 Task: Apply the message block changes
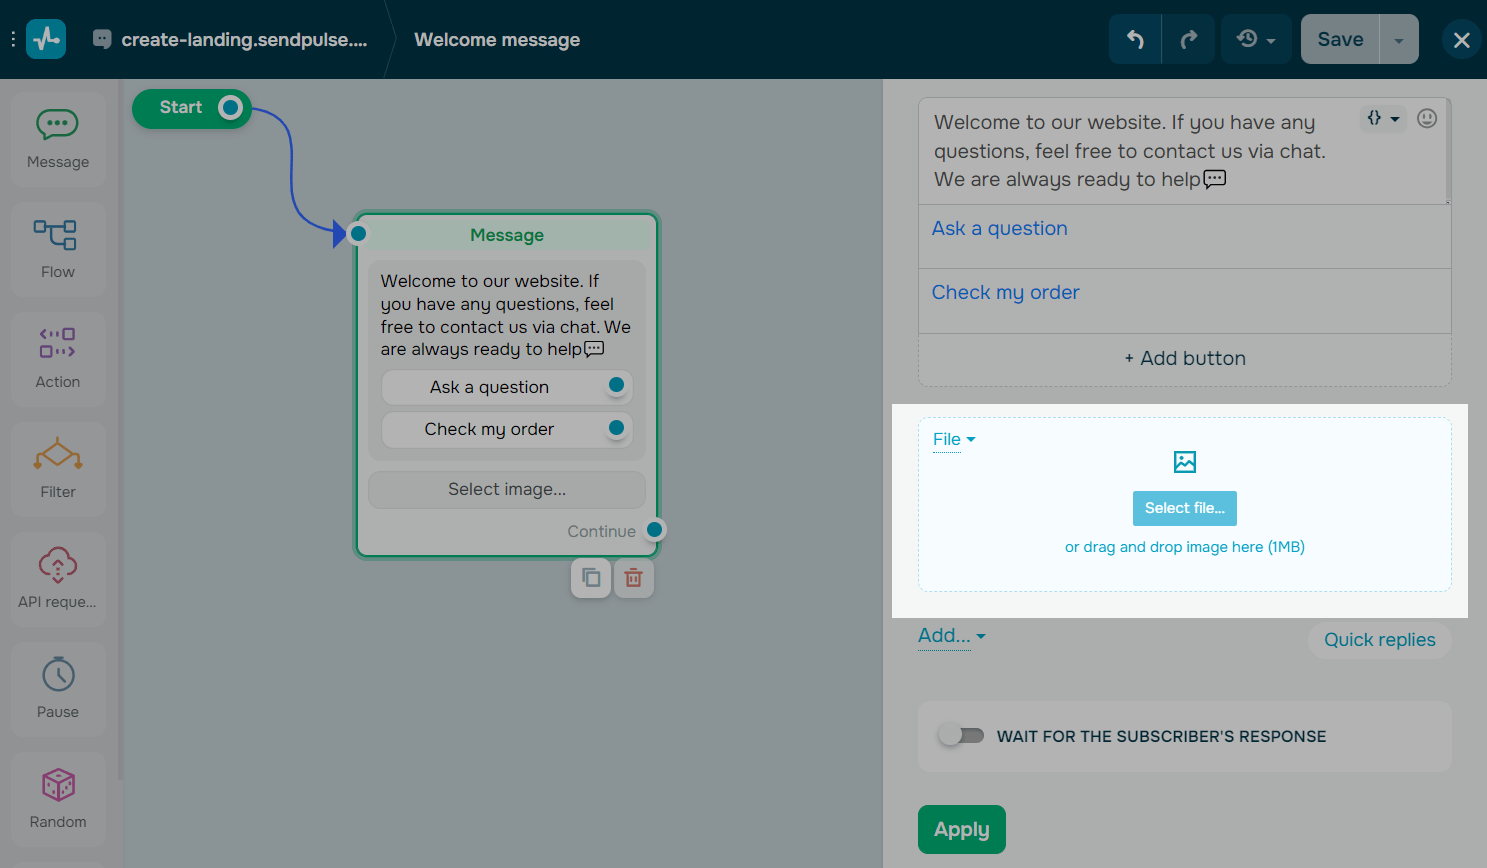(961, 829)
